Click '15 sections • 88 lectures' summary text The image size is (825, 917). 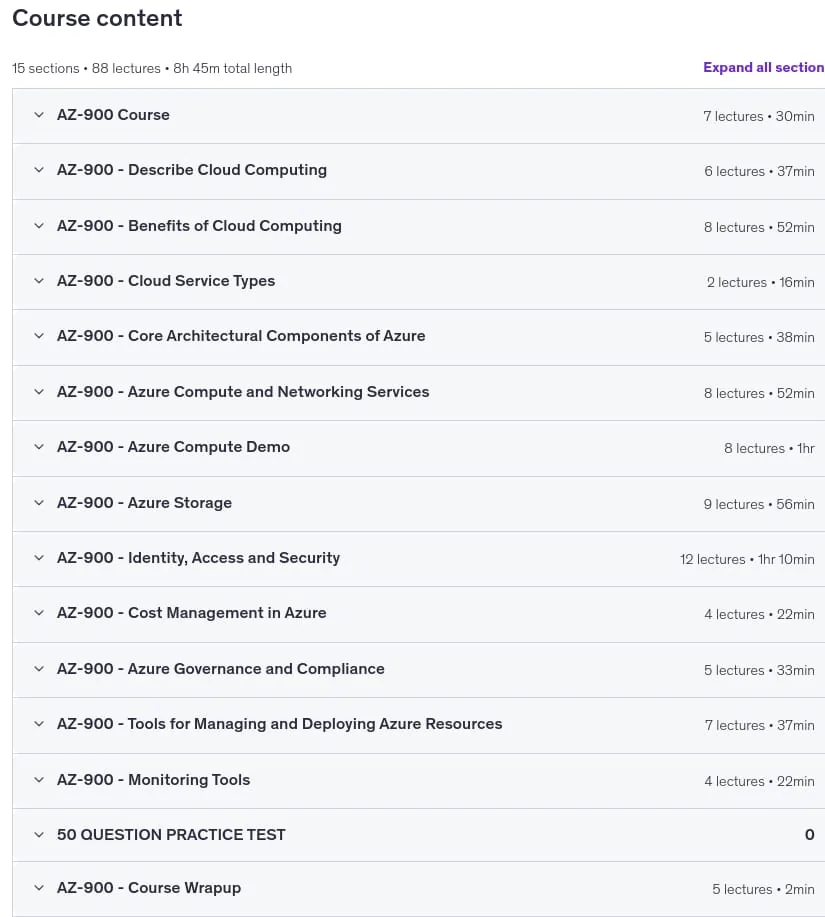point(86,68)
